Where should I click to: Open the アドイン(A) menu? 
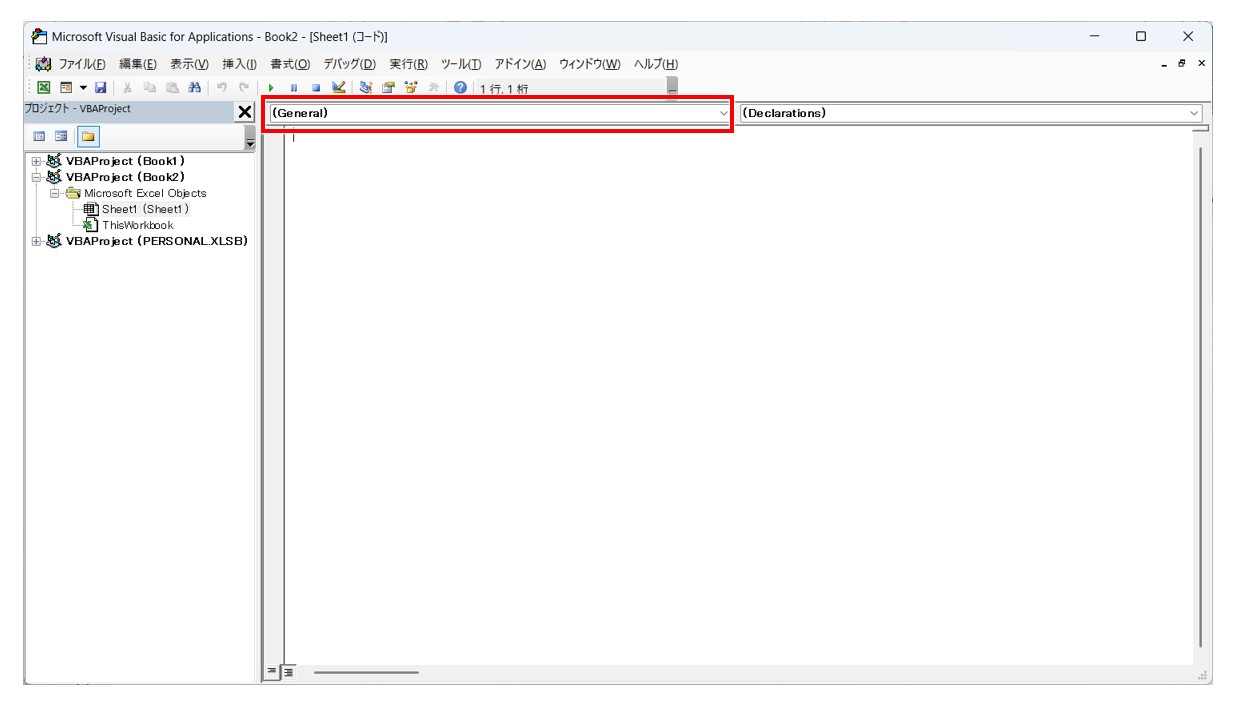tap(520, 64)
